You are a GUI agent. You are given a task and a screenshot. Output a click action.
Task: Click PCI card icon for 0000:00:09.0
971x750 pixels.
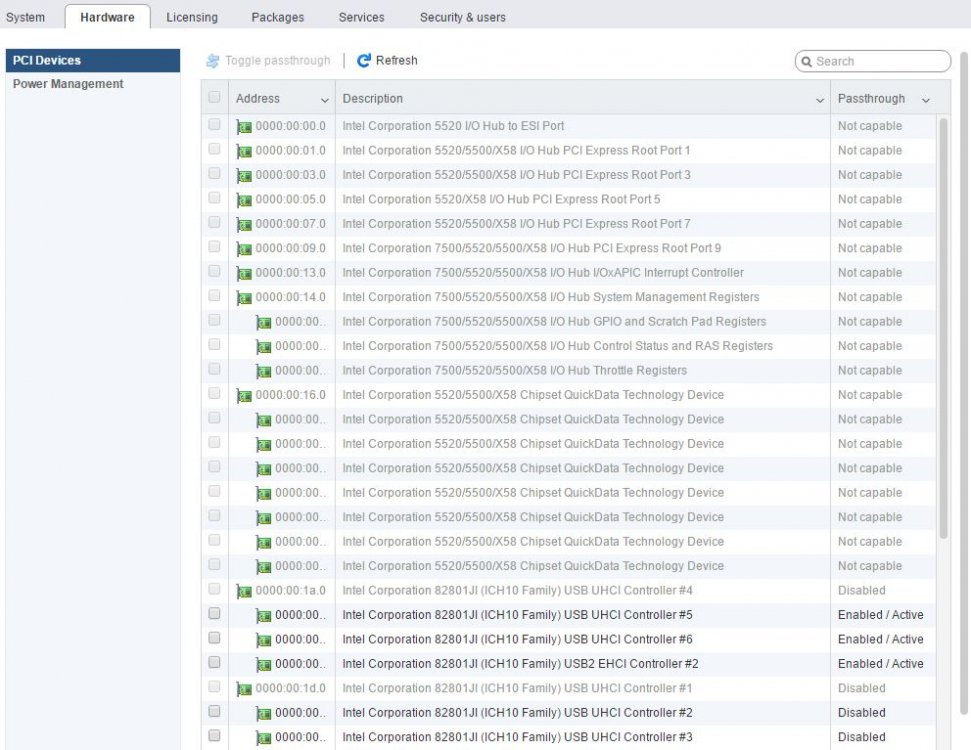[x=244, y=249]
